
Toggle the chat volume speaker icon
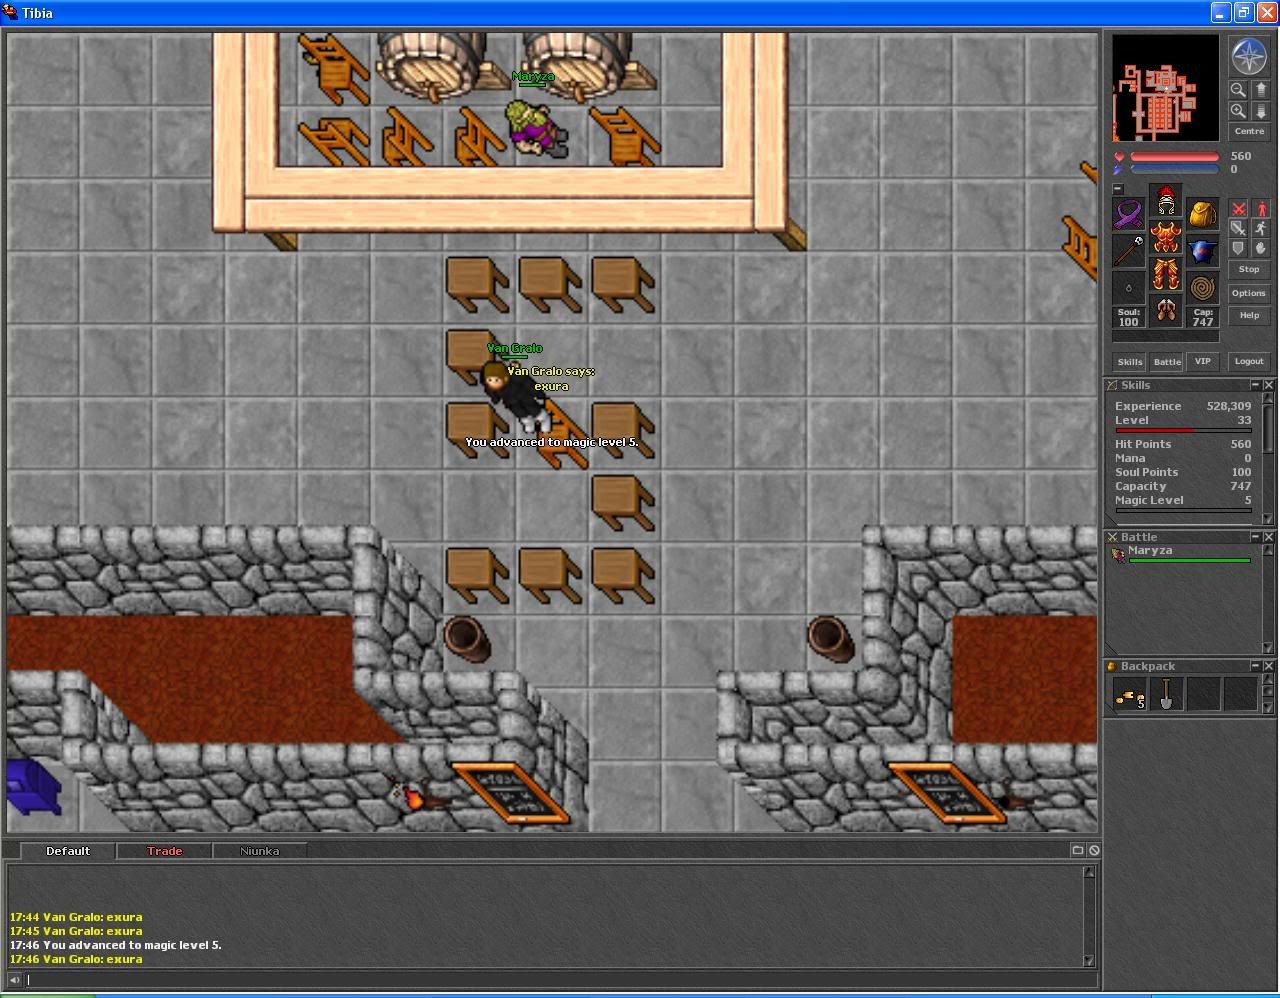[x=14, y=980]
